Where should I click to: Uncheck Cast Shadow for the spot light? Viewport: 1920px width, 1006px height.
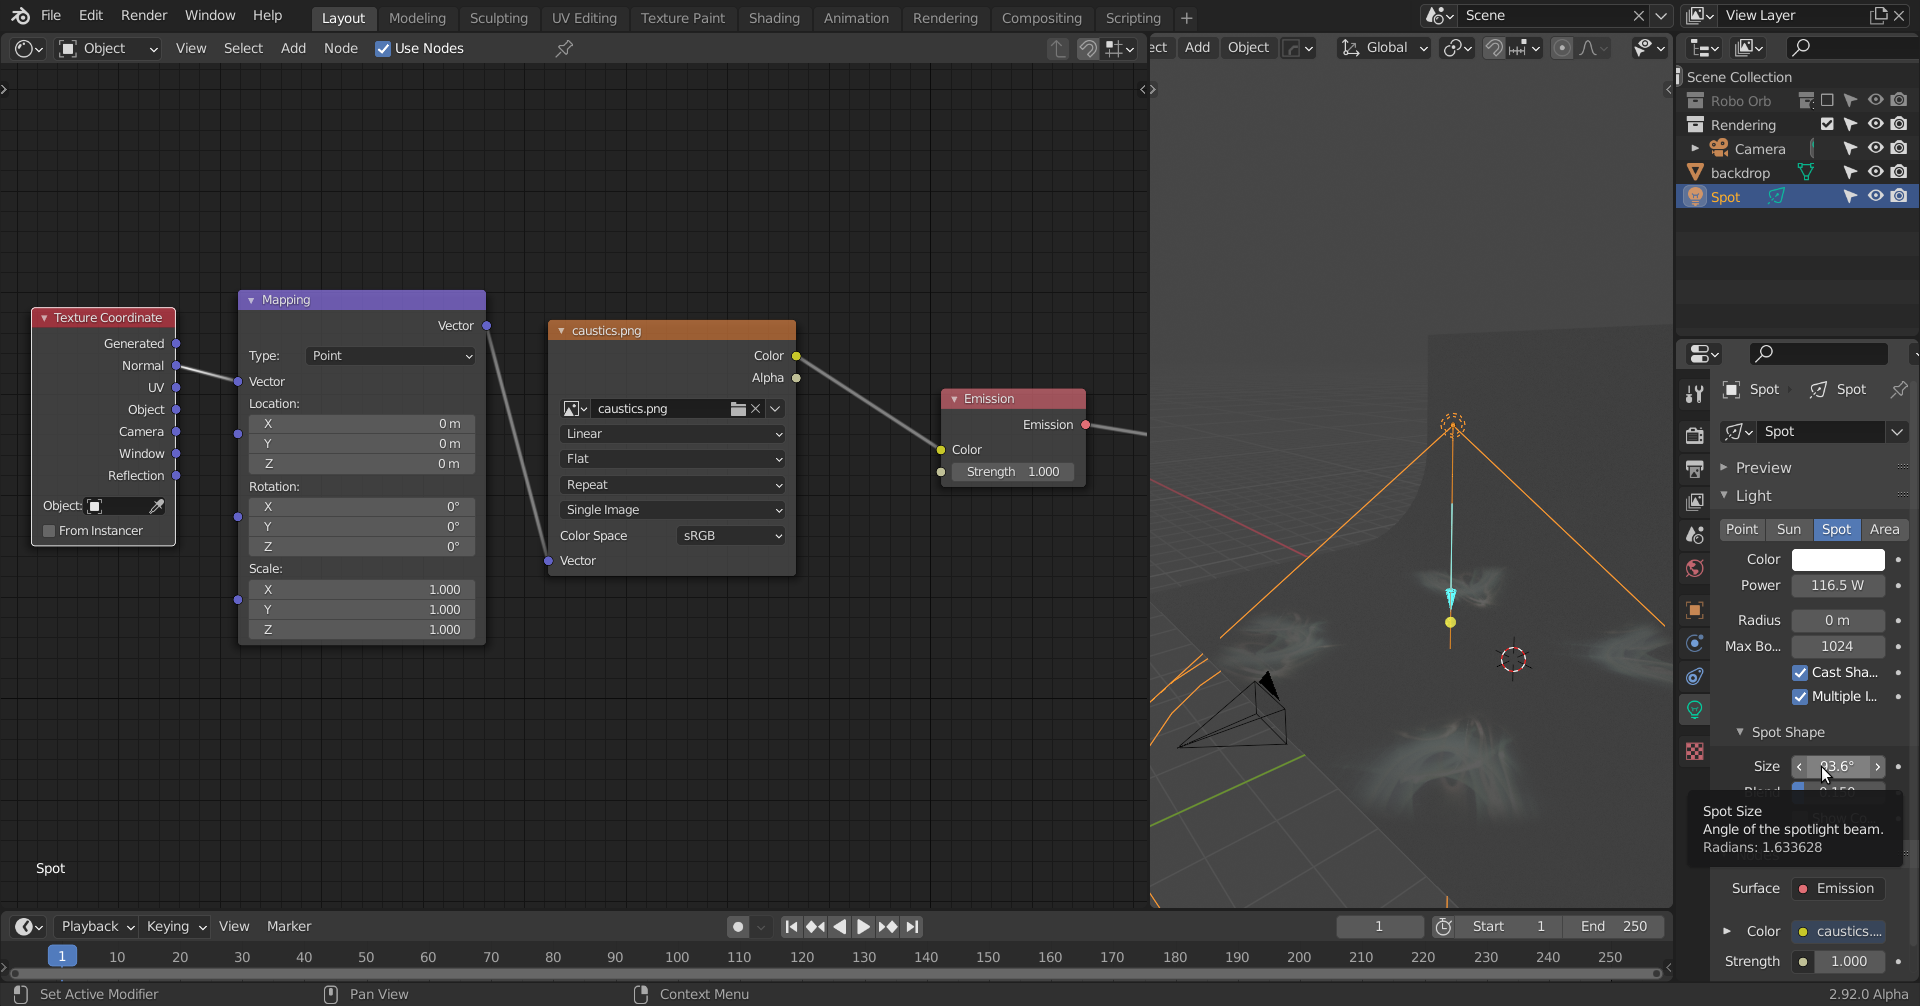[x=1799, y=672]
